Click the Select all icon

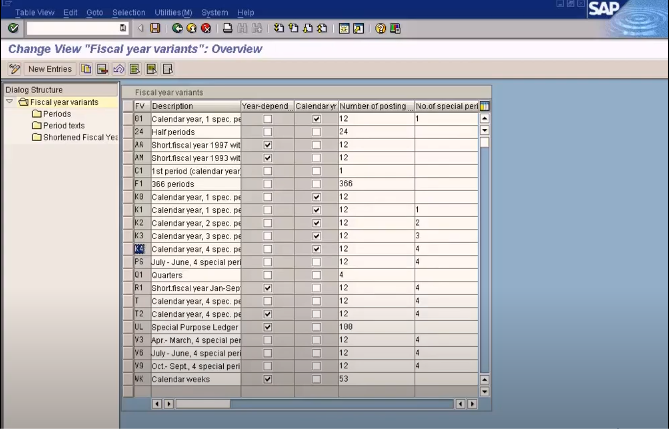[x=135, y=69]
